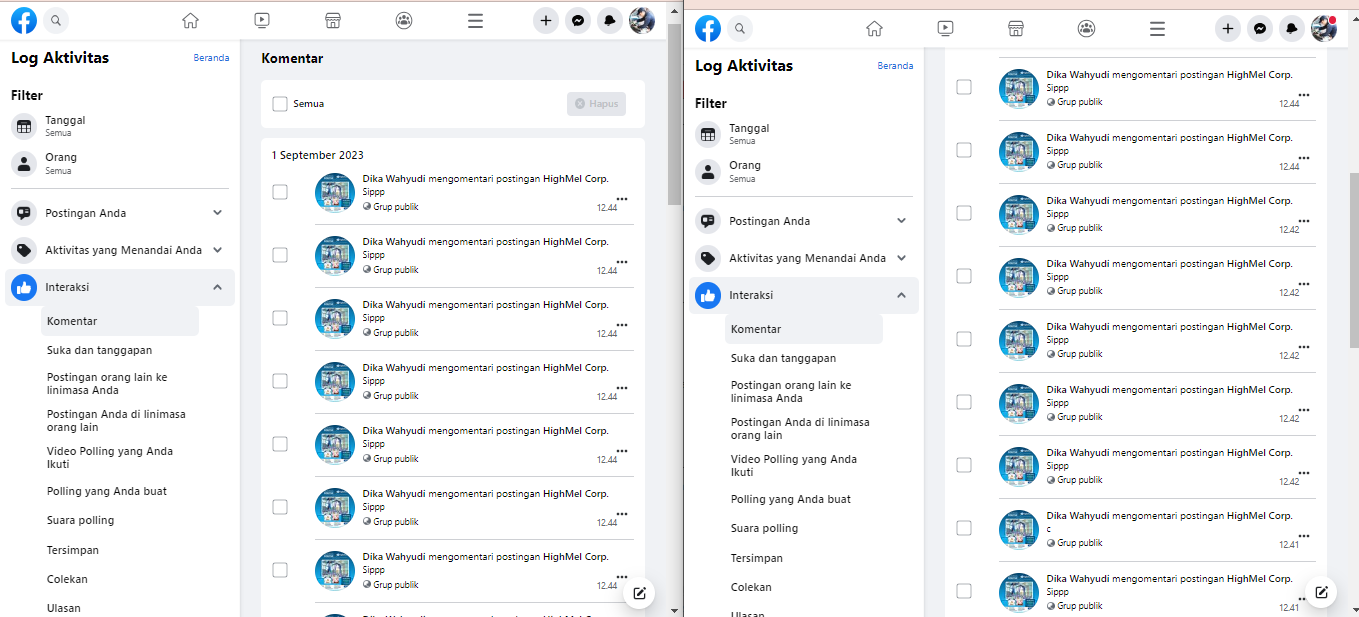Click the "1 September 2023" date heading
1359x617 pixels.
click(318, 155)
